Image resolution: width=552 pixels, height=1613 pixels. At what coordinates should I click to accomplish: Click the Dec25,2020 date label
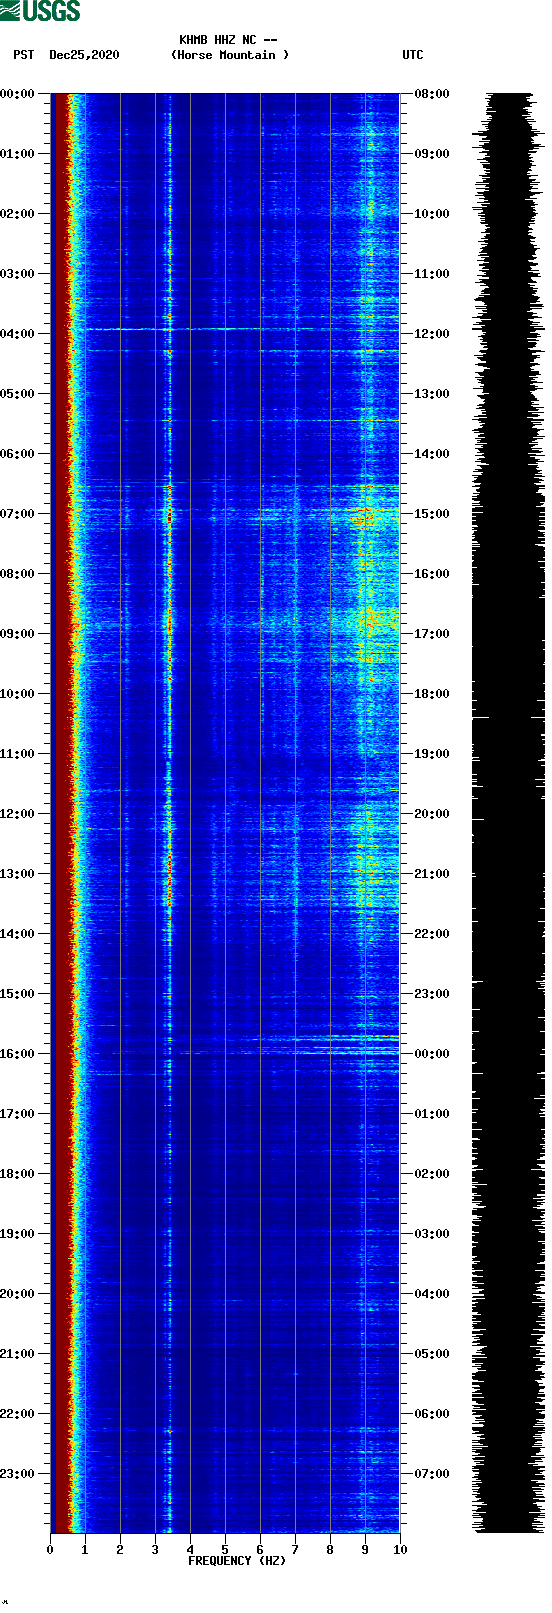click(x=84, y=55)
